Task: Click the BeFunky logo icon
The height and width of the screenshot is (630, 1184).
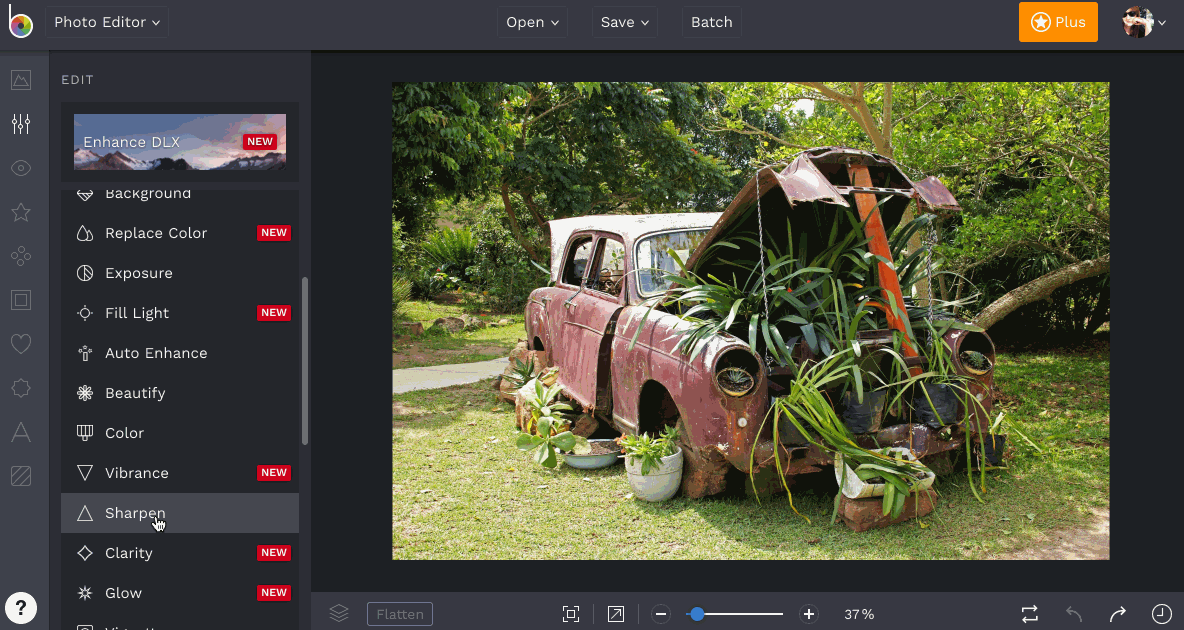Action: (20, 22)
